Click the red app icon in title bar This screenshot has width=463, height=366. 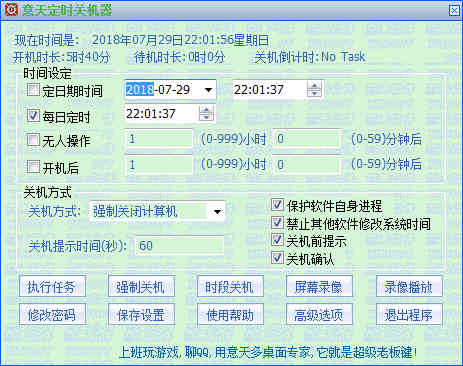point(12,10)
